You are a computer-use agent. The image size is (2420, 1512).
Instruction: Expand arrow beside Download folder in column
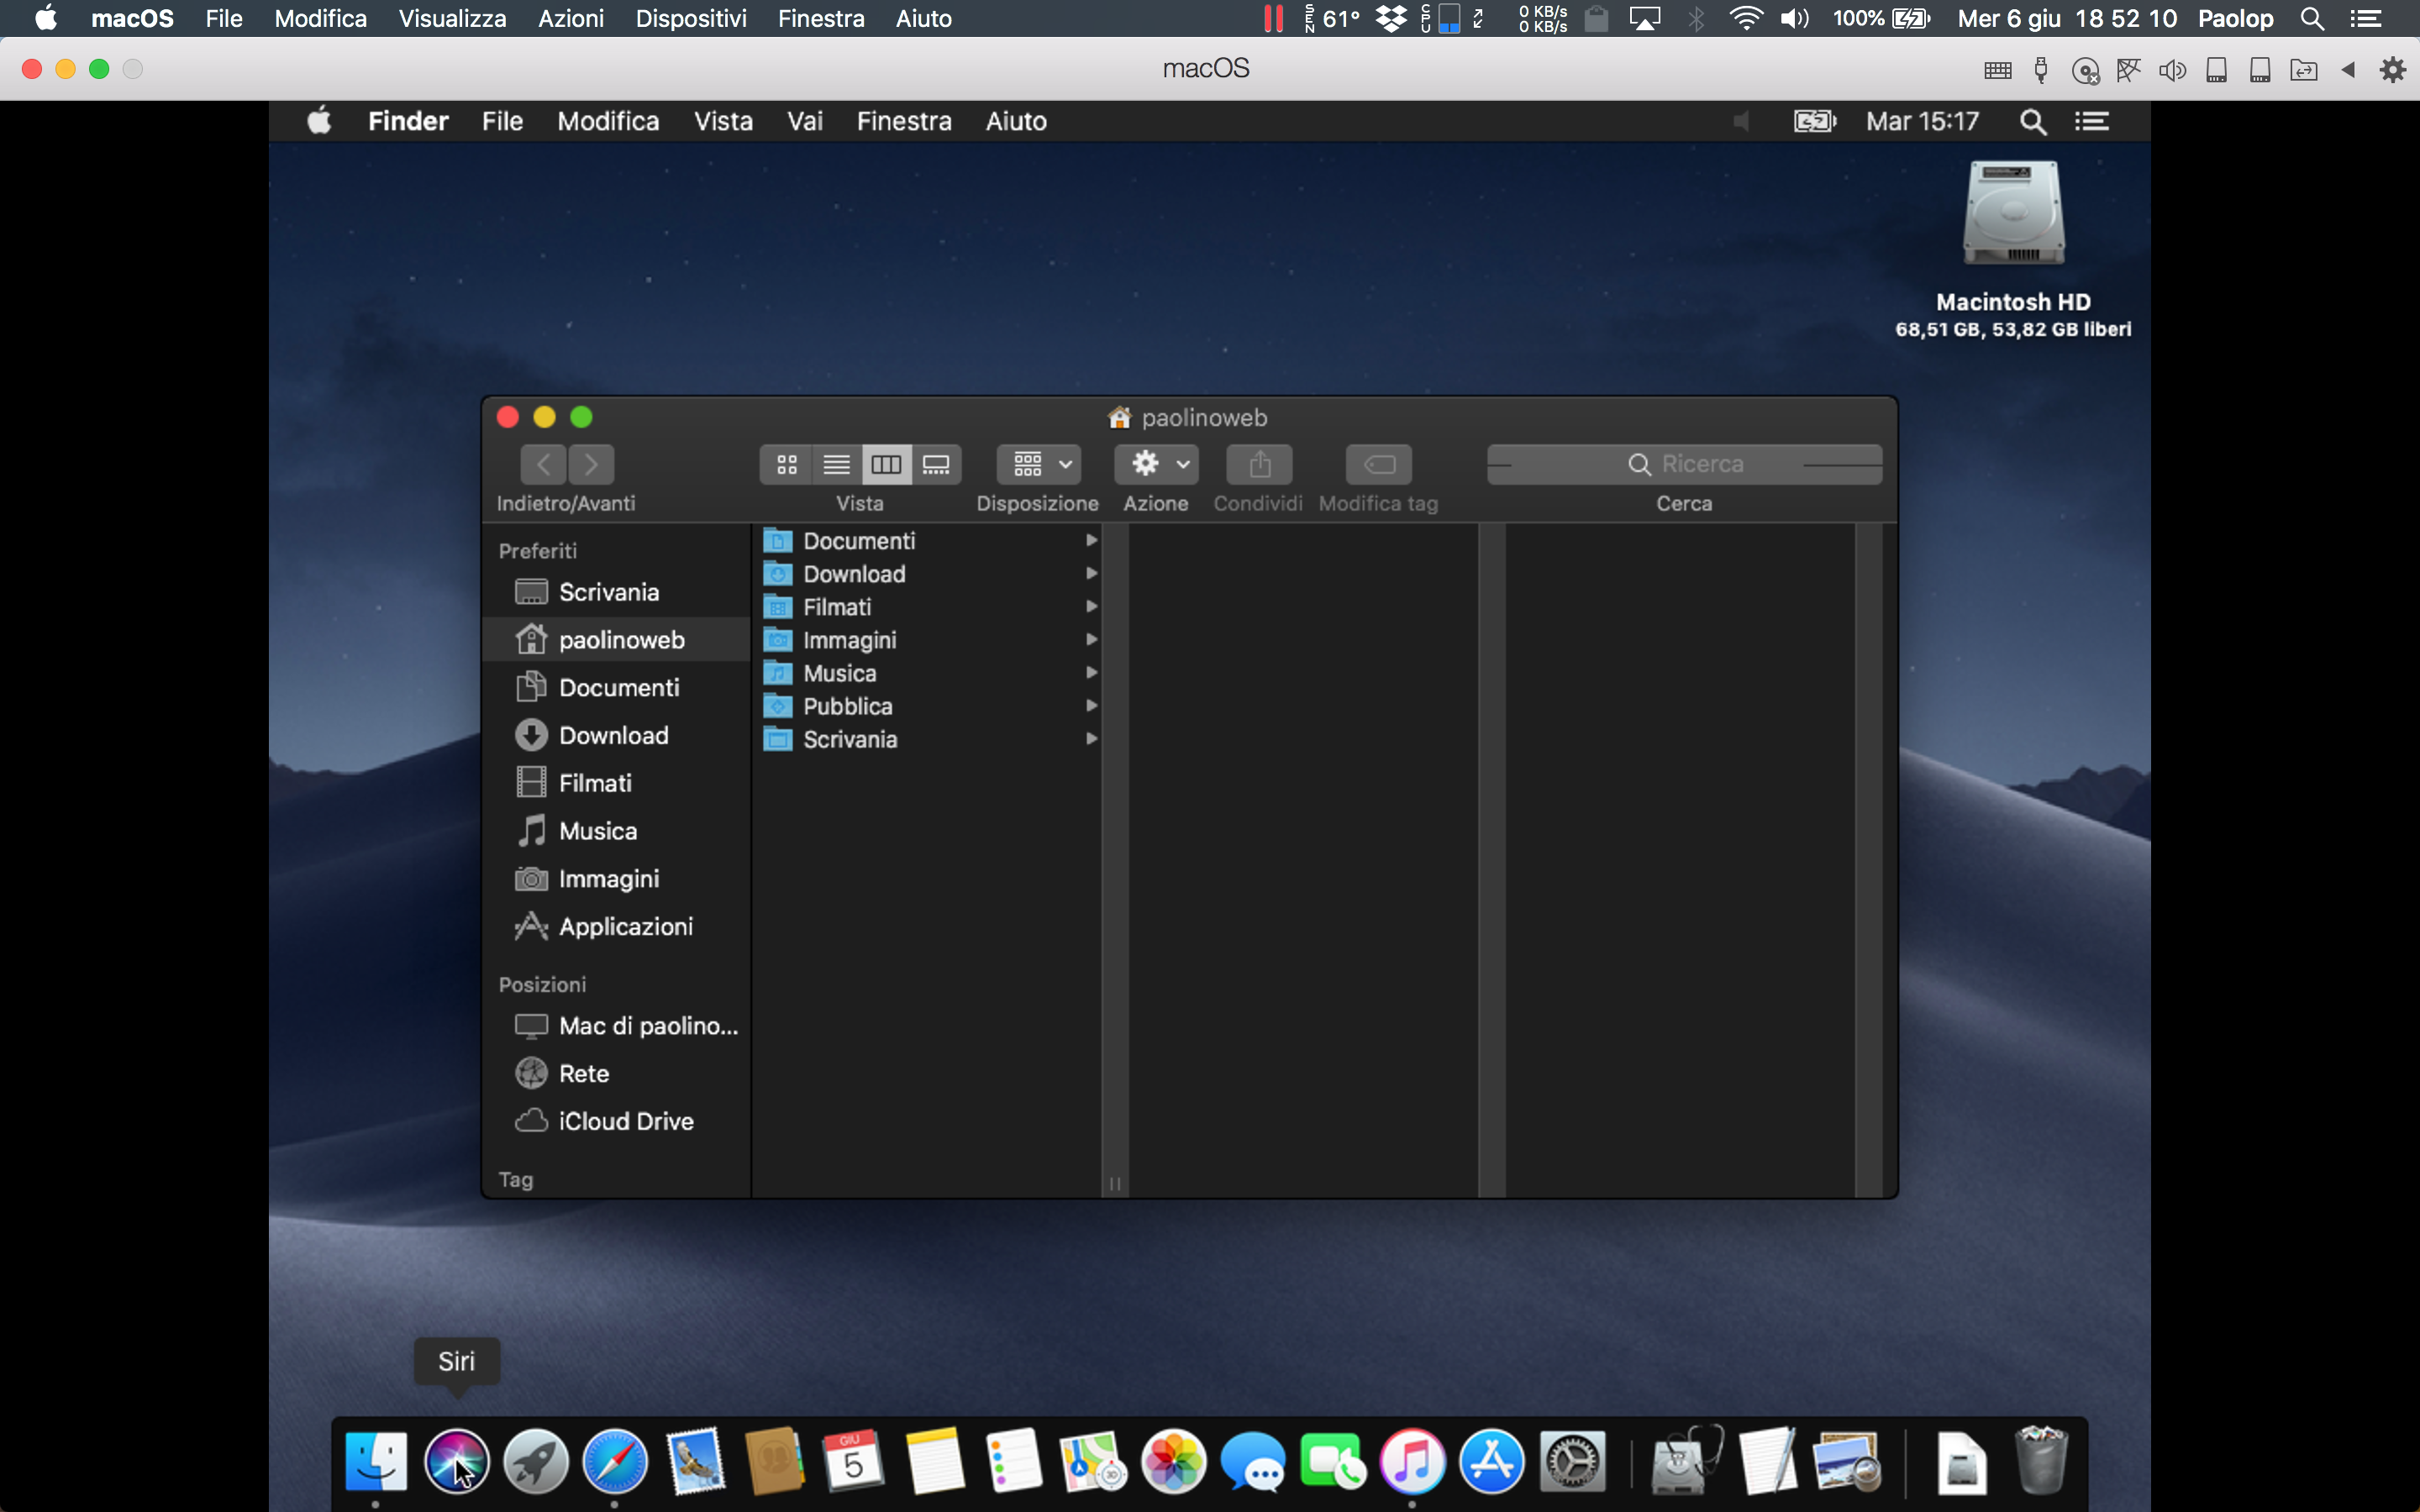pyautogui.click(x=1092, y=574)
